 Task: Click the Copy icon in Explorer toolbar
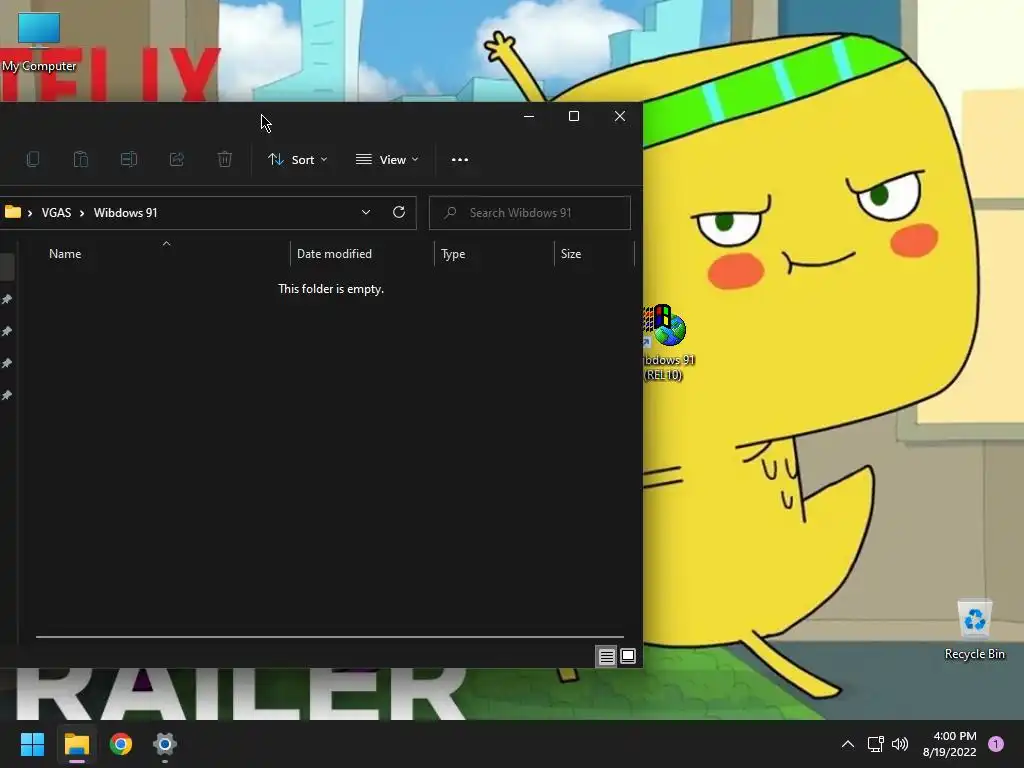(33, 159)
